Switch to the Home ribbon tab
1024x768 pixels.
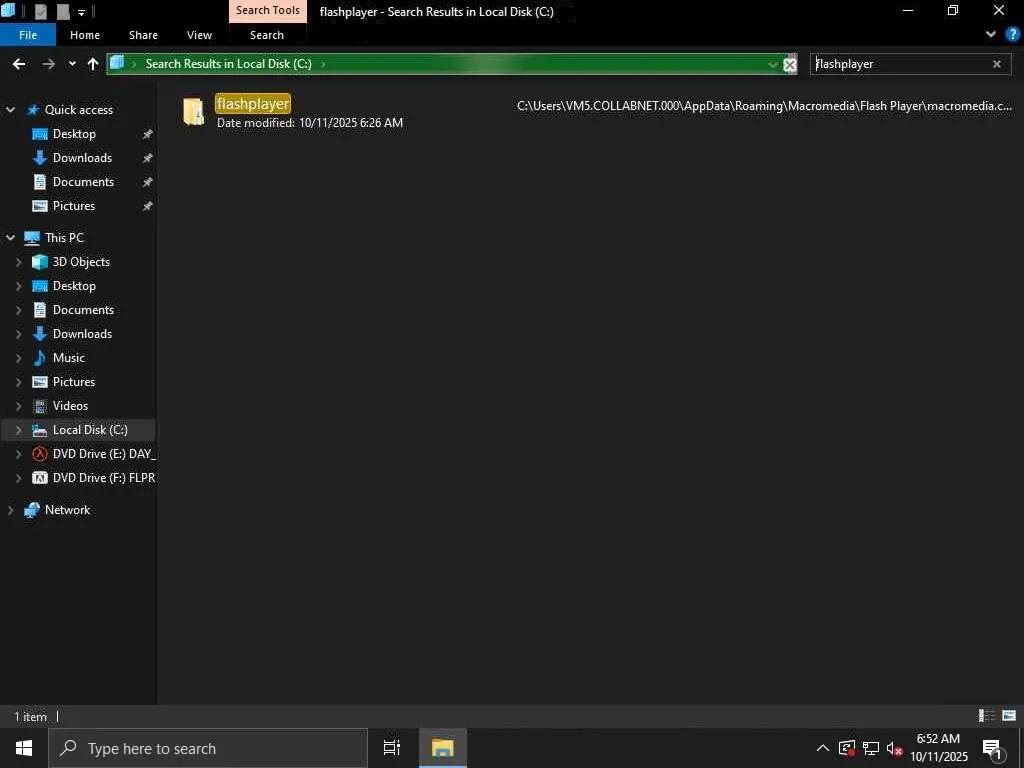pyautogui.click(x=85, y=35)
